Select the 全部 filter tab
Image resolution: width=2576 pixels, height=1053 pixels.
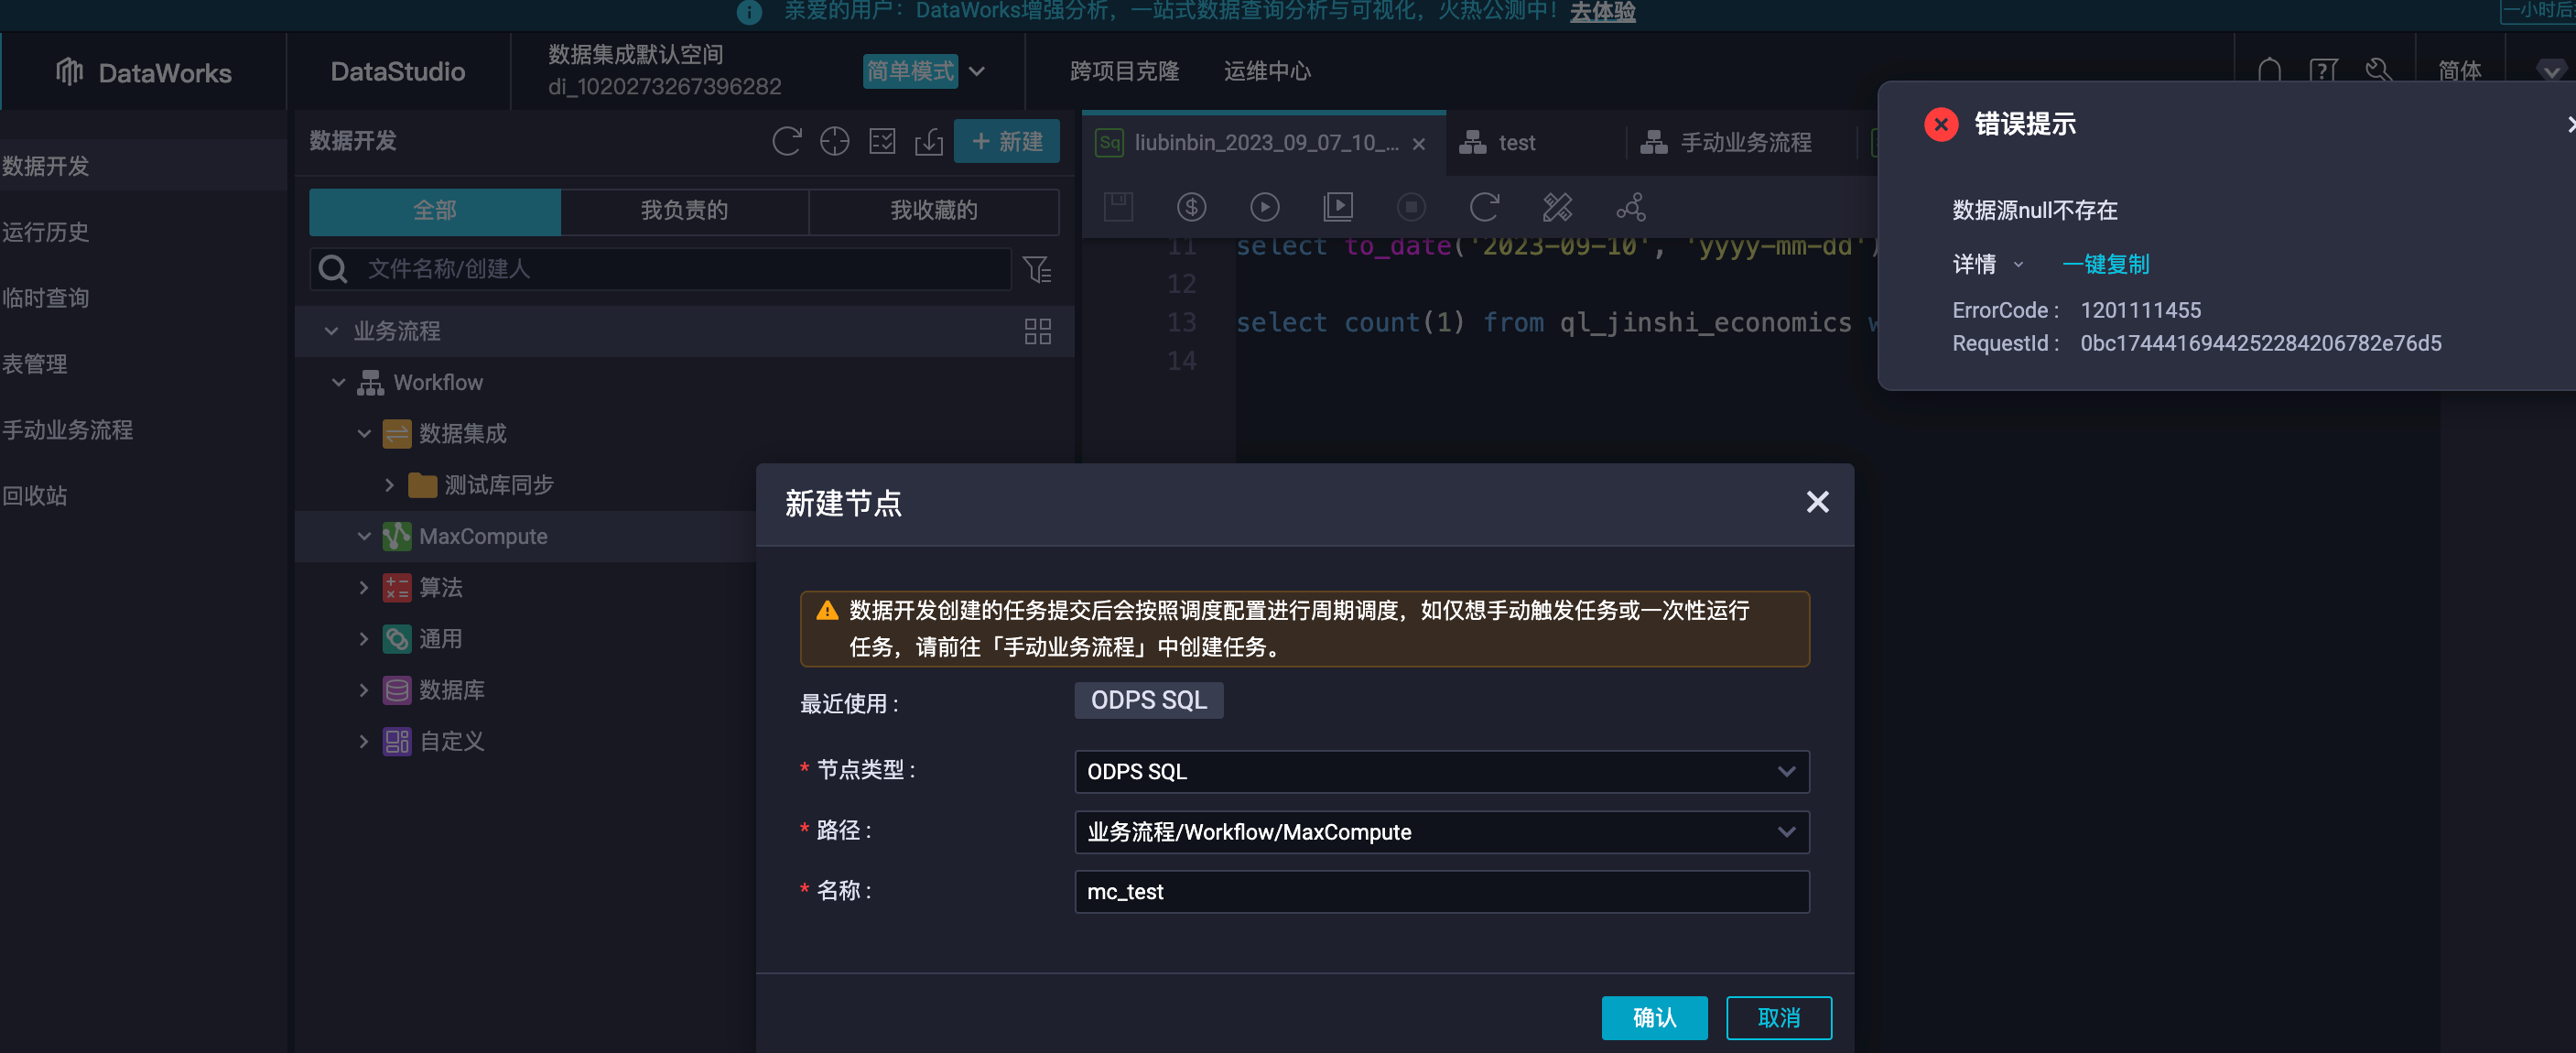click(x=435, y=210)
